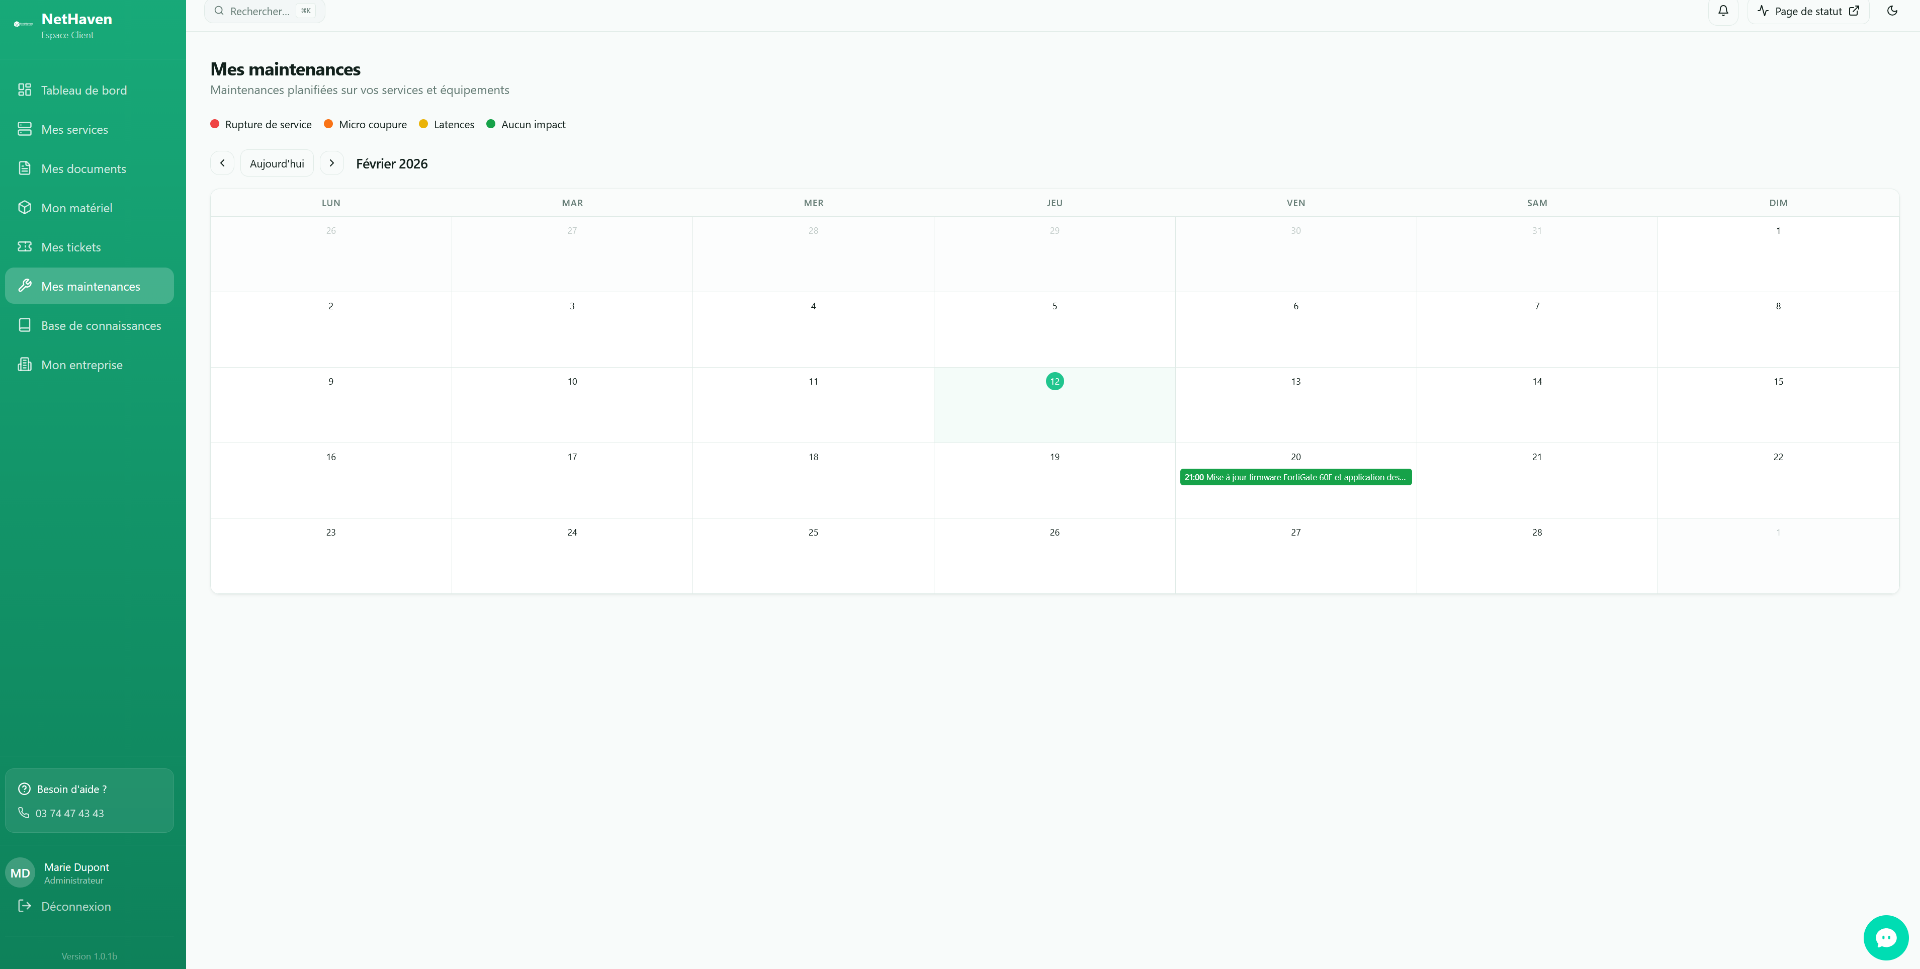Click day 27 cell in calendar
This screenshot has width=1920, height=969.
(x=1296, y=556)
